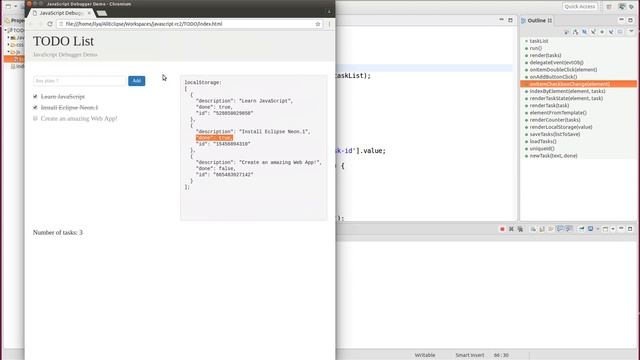Click the Remove Launch gray X icon
This screenshot has height=360, width=640.
click(x=511, y=229)
